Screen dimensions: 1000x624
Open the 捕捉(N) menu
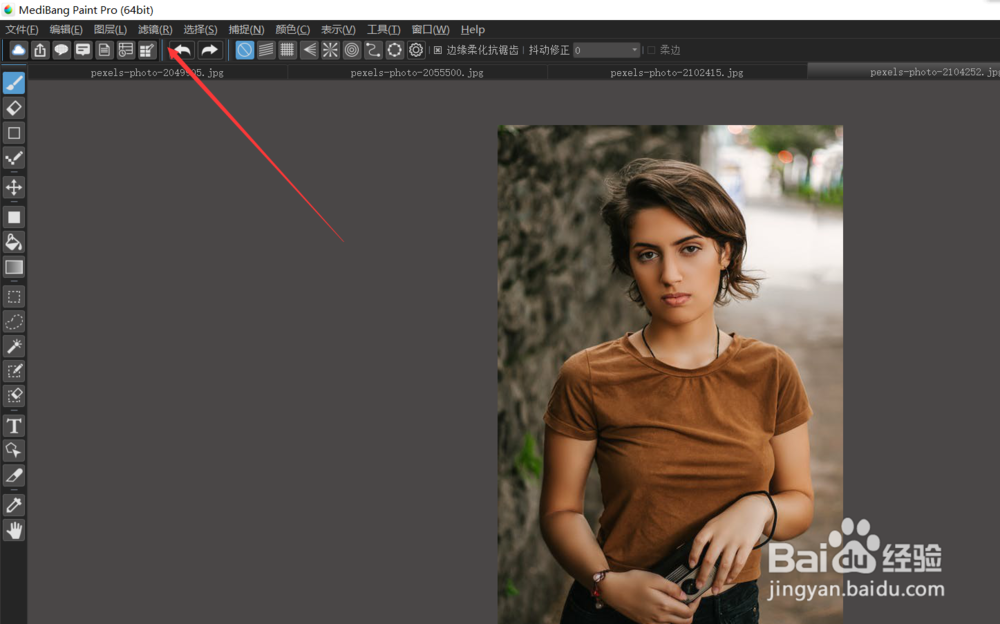(246, 29)
